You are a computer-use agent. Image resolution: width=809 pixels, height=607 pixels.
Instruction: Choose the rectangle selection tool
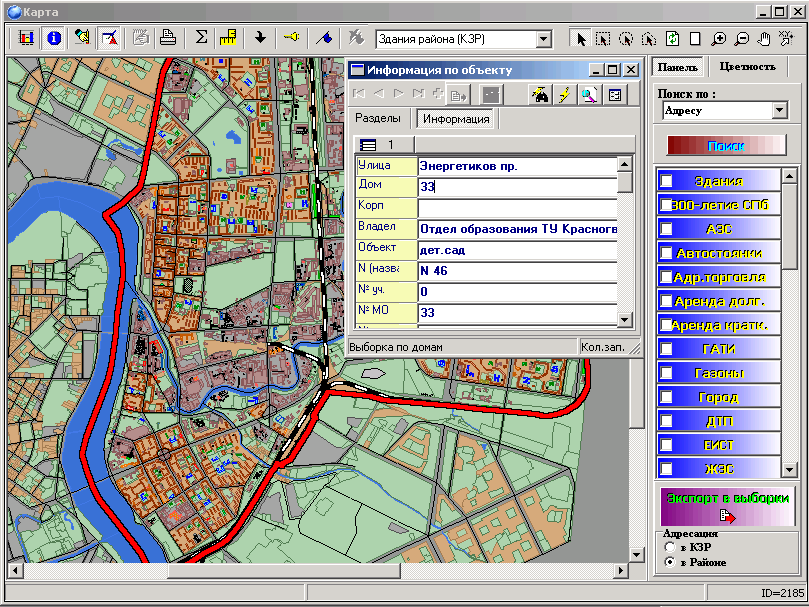pyautogui.click(x=603, y=38)
